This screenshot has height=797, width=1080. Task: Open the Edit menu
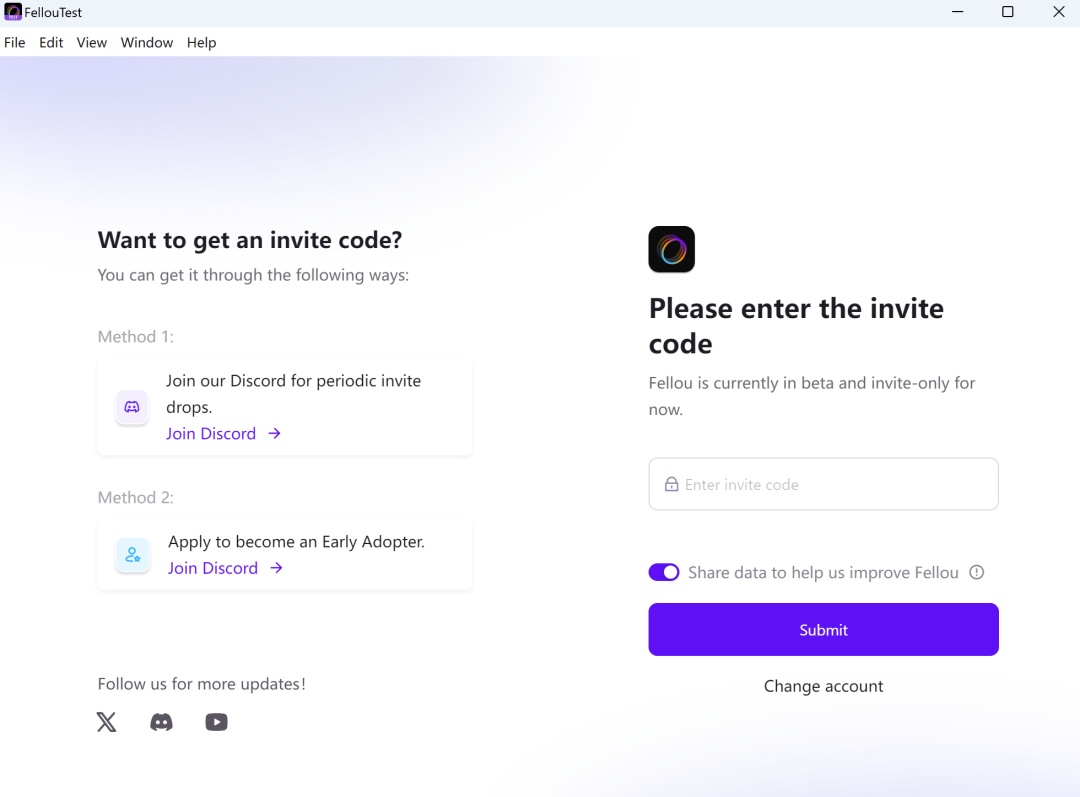pyautogui.click(x=51, y=43)
